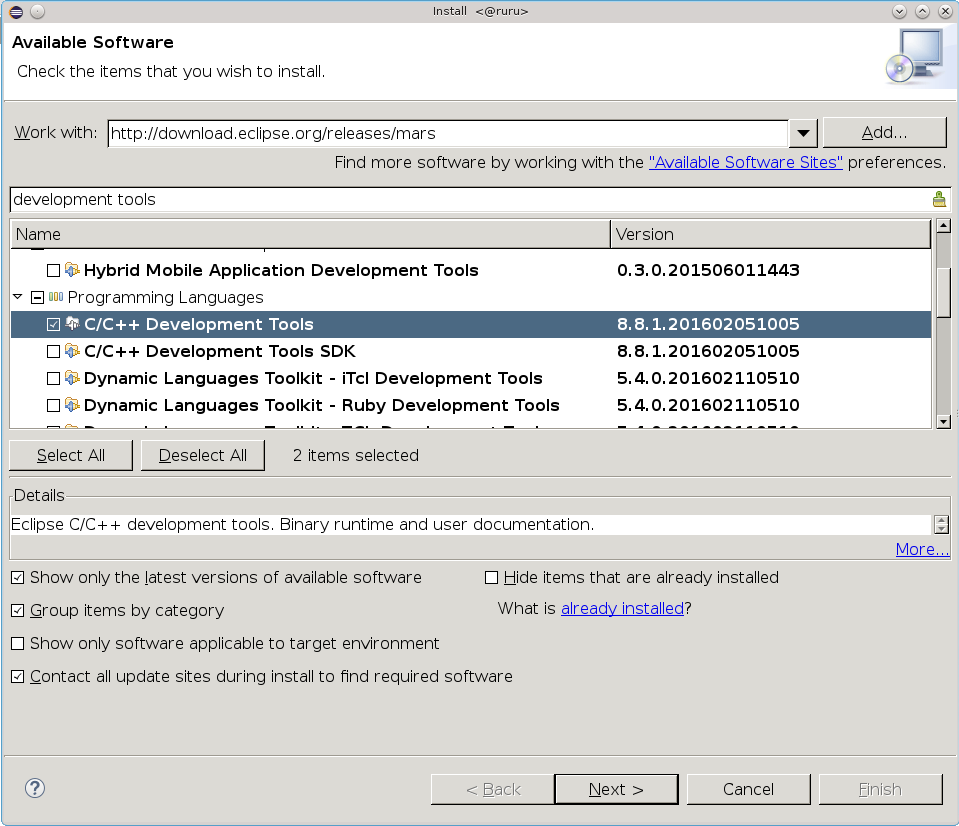The width and height of the screenshot is (959, 826).
Task: Open the Work with site dropdown
Action: (x=803, y=133)
